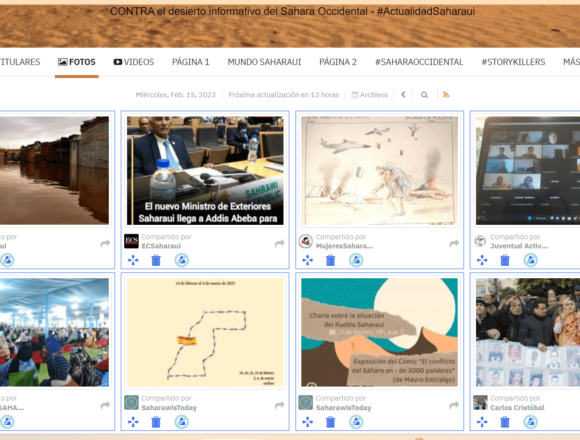
Task: Click SaharawisToday under the Charla poster
Action: [343, 407]
